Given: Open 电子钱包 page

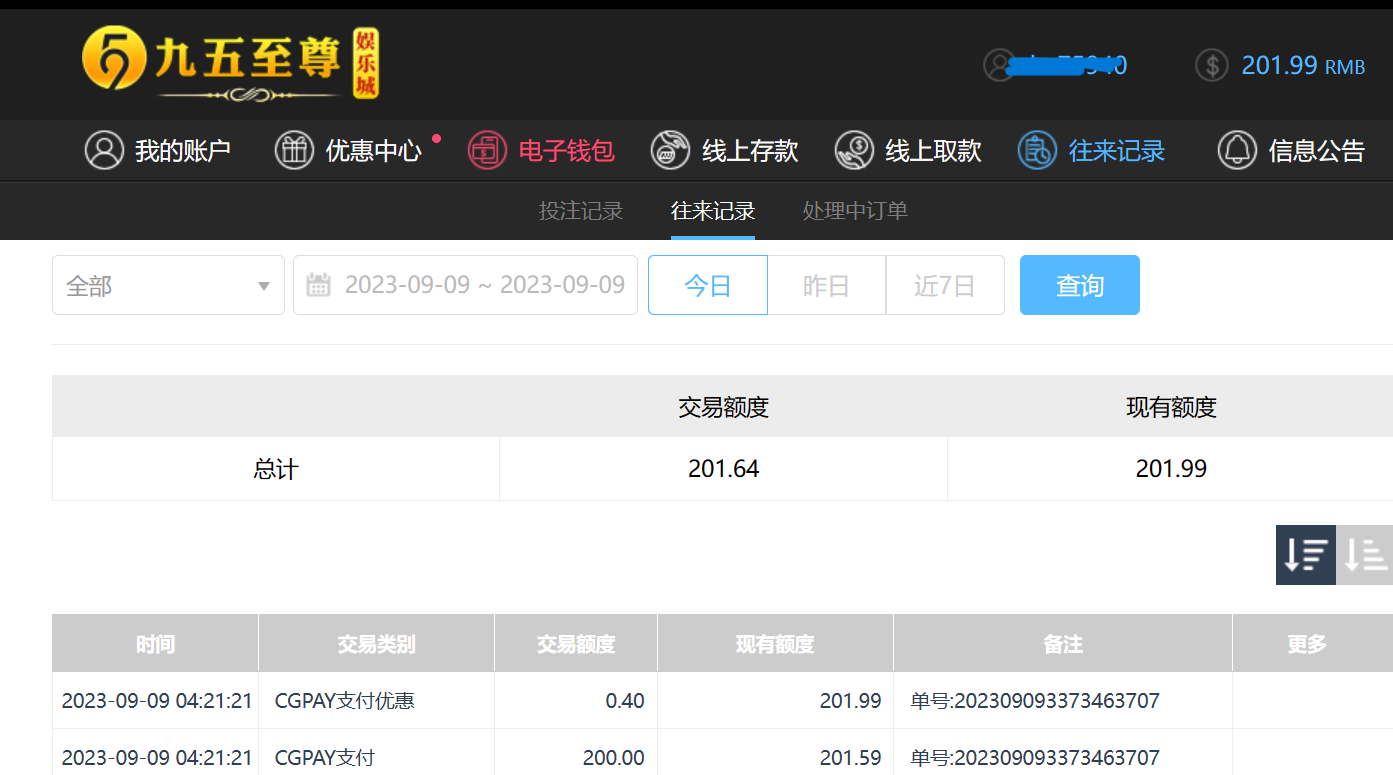Looking at the screenshot, I should pos(541,151).
